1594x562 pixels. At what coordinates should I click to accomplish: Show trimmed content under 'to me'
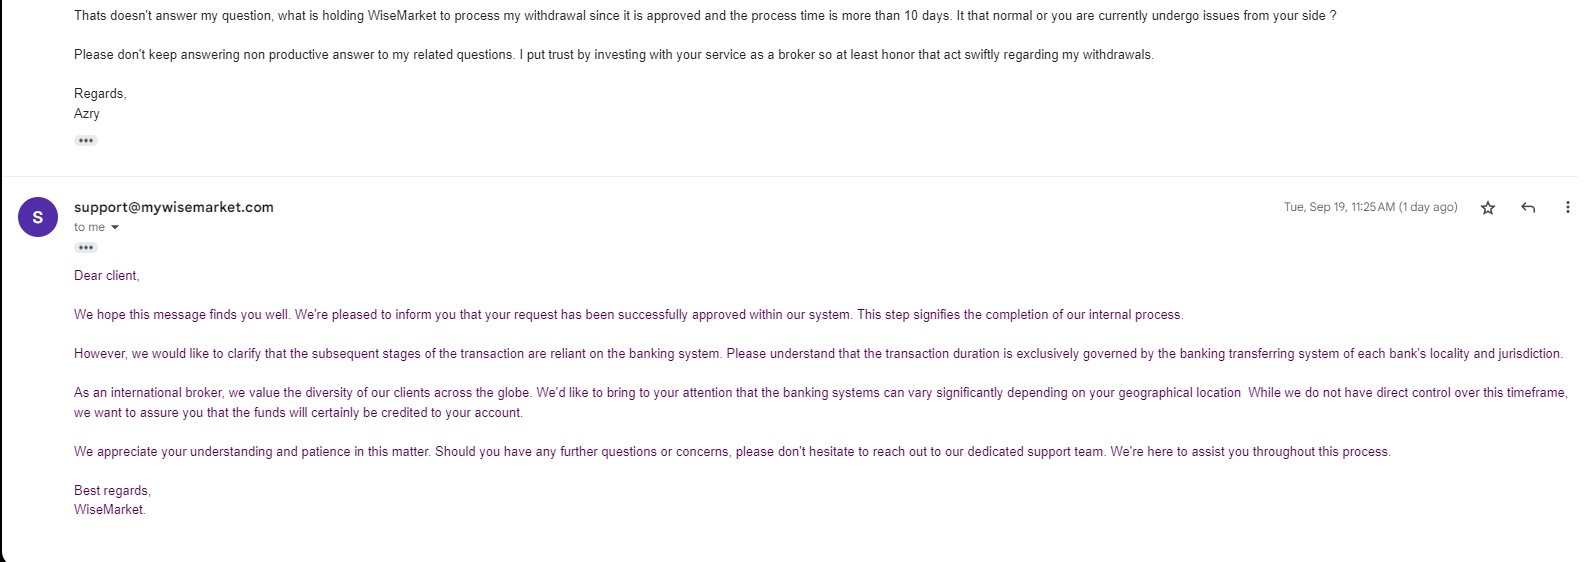point(86,248)
